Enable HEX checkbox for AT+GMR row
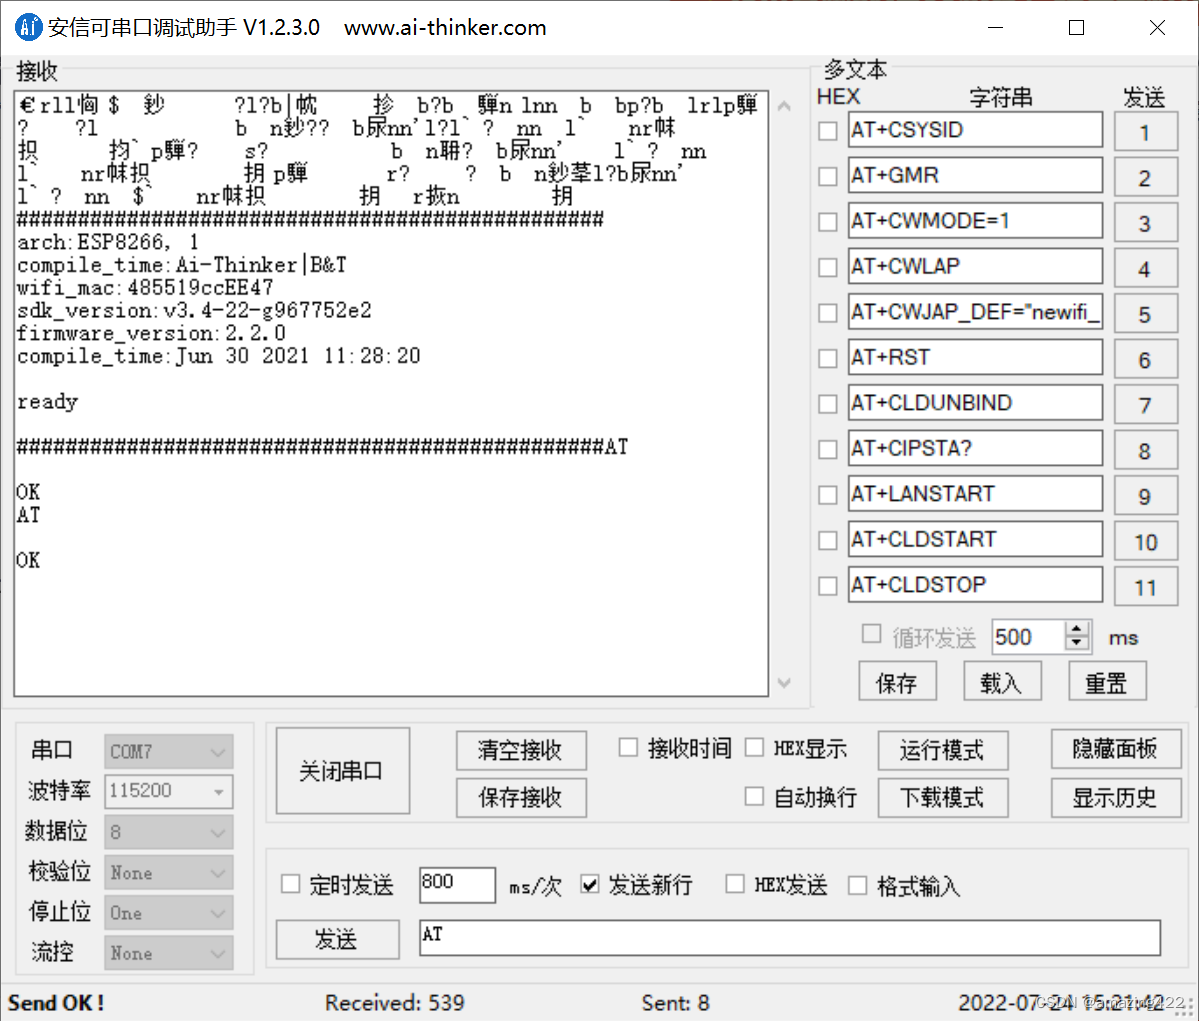The image size is (1199, 1021). [827, 177]
